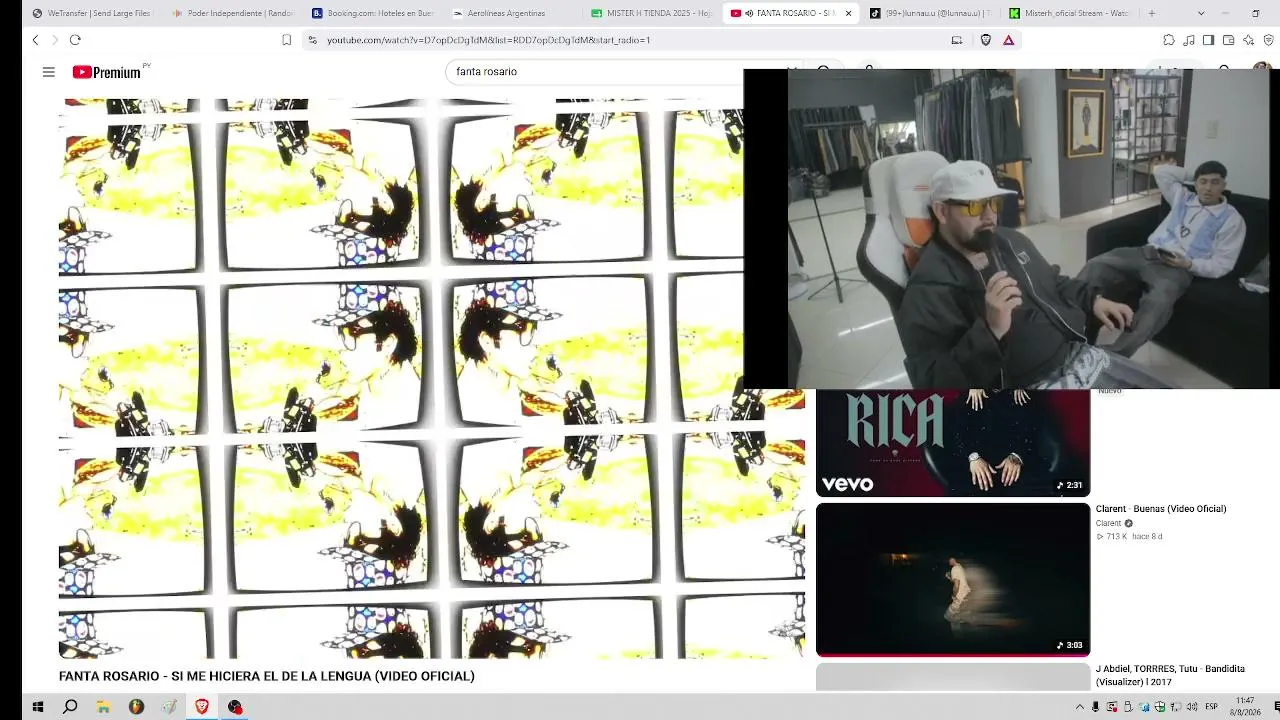The image size is (1280, 720).
Task: Open 'J Abdiel, TORRRES, Tutu - Bandidita' title link
Action: [x=1170, y=675]
